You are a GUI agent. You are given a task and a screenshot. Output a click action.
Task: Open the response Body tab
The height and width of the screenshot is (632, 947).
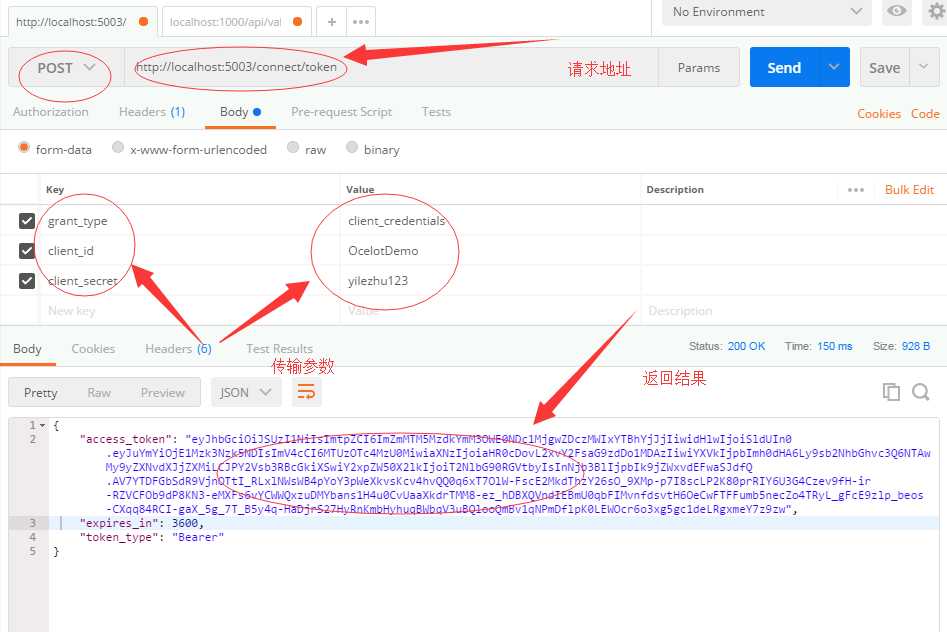click(27, 349)
